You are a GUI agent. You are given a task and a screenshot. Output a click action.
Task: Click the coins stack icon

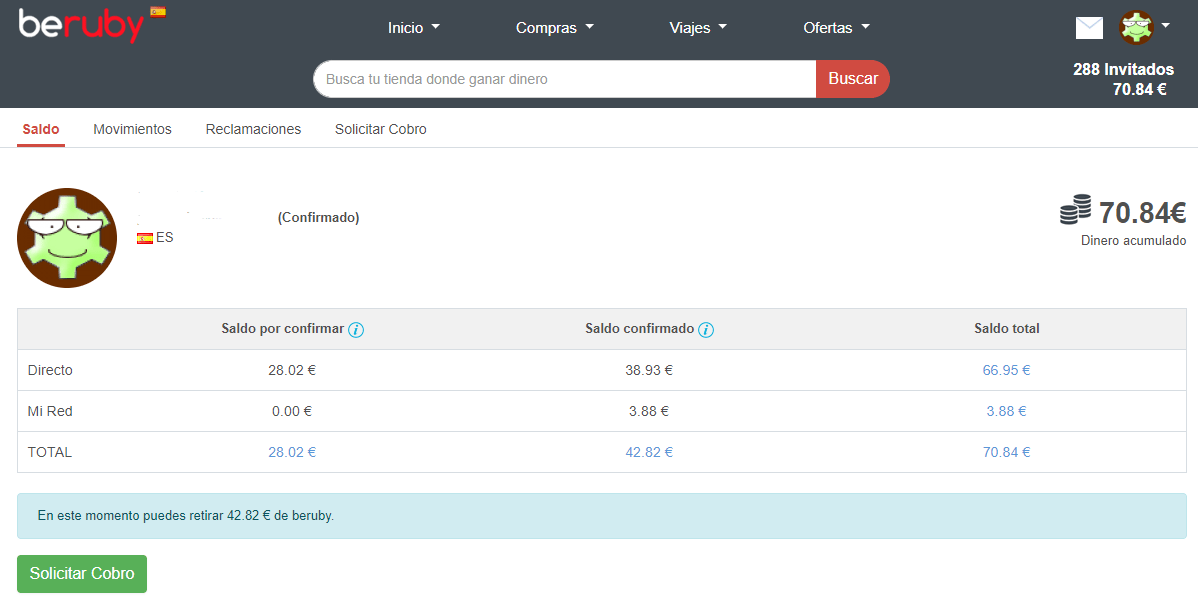click(1076, 210)
